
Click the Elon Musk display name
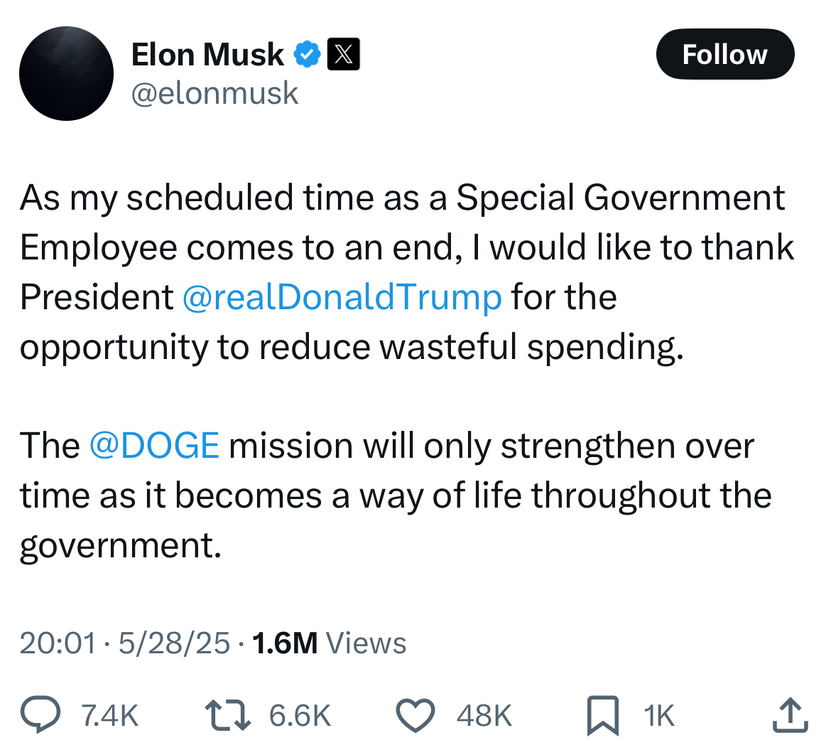click(208, 55)
